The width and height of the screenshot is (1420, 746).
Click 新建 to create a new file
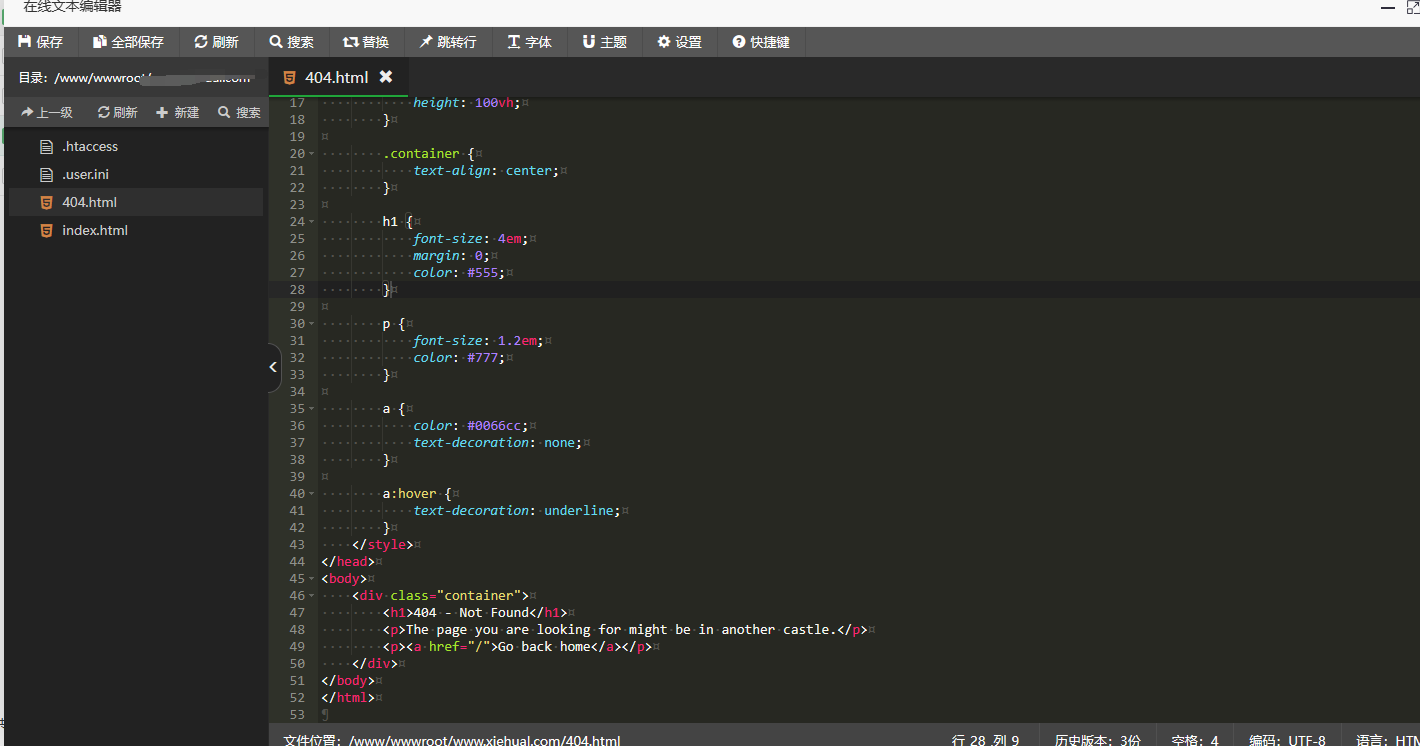178,112
